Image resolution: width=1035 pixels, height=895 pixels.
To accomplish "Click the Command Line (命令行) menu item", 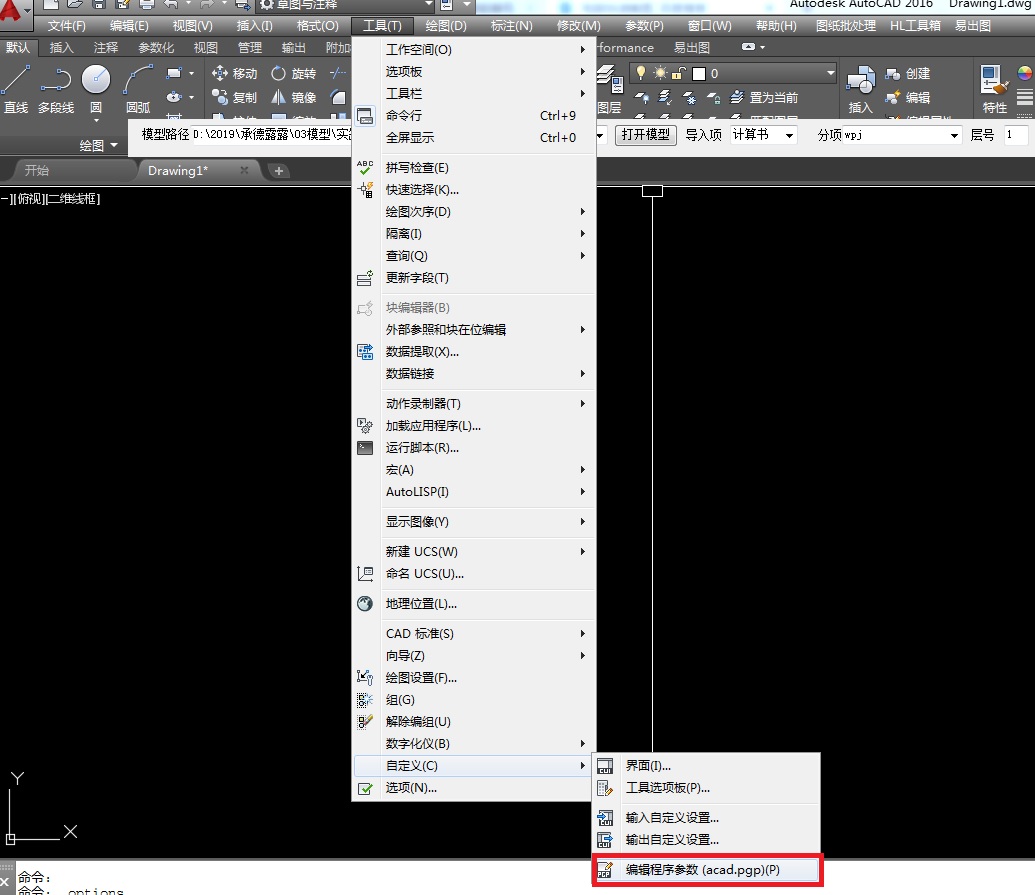I will [474, 116].
